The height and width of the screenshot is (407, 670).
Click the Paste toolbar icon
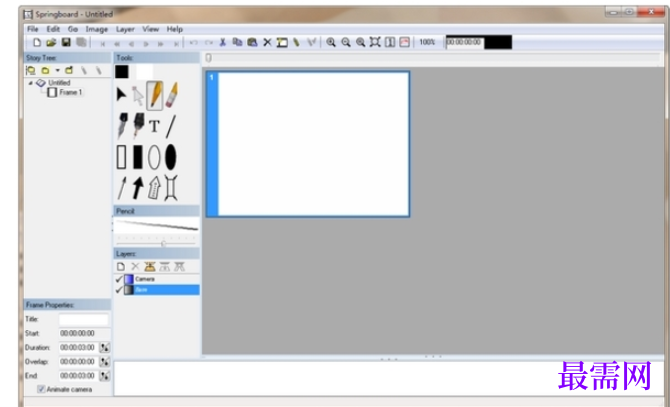[x=252, y=42]
